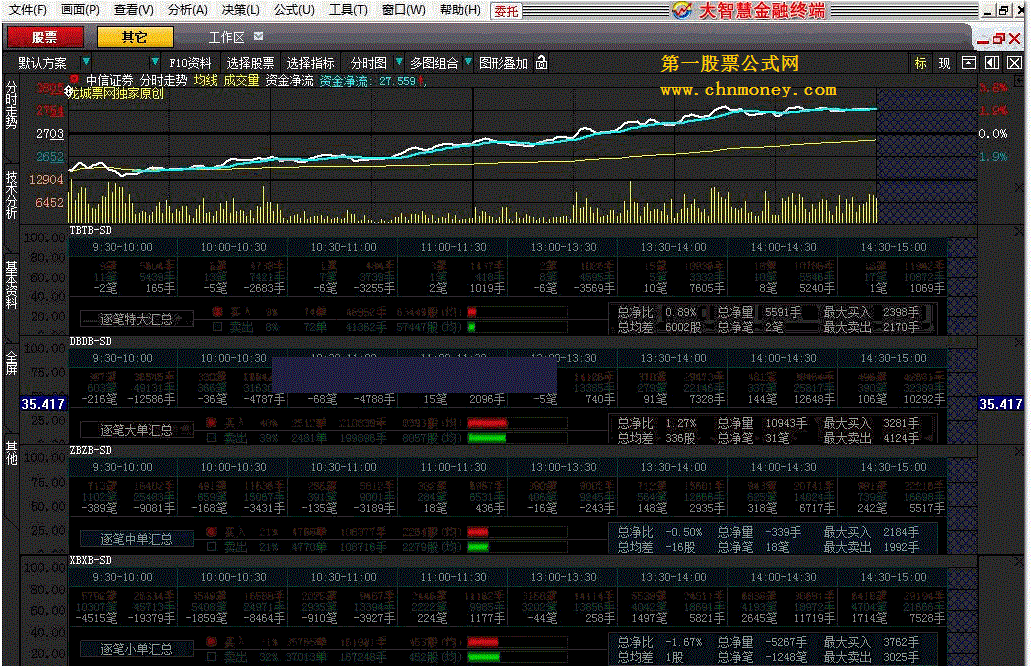
Task: Expand the 多图组合 dropdown arrow
Action: [x=468, y=62]
